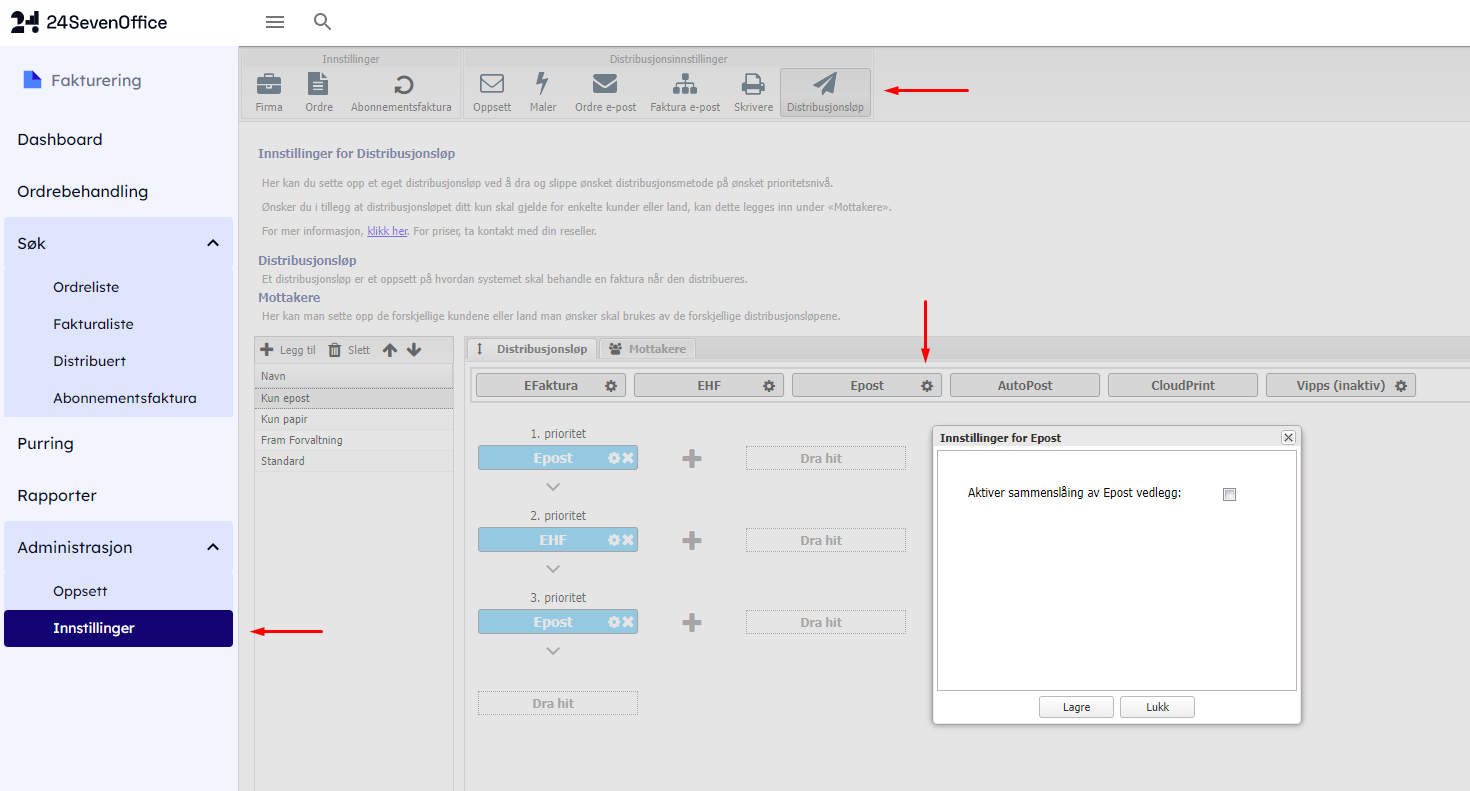Image resolution: width=1470 pixels, height=791 pixels.
Task: Switch to the Mottakere tab
Action: [648, 349]
